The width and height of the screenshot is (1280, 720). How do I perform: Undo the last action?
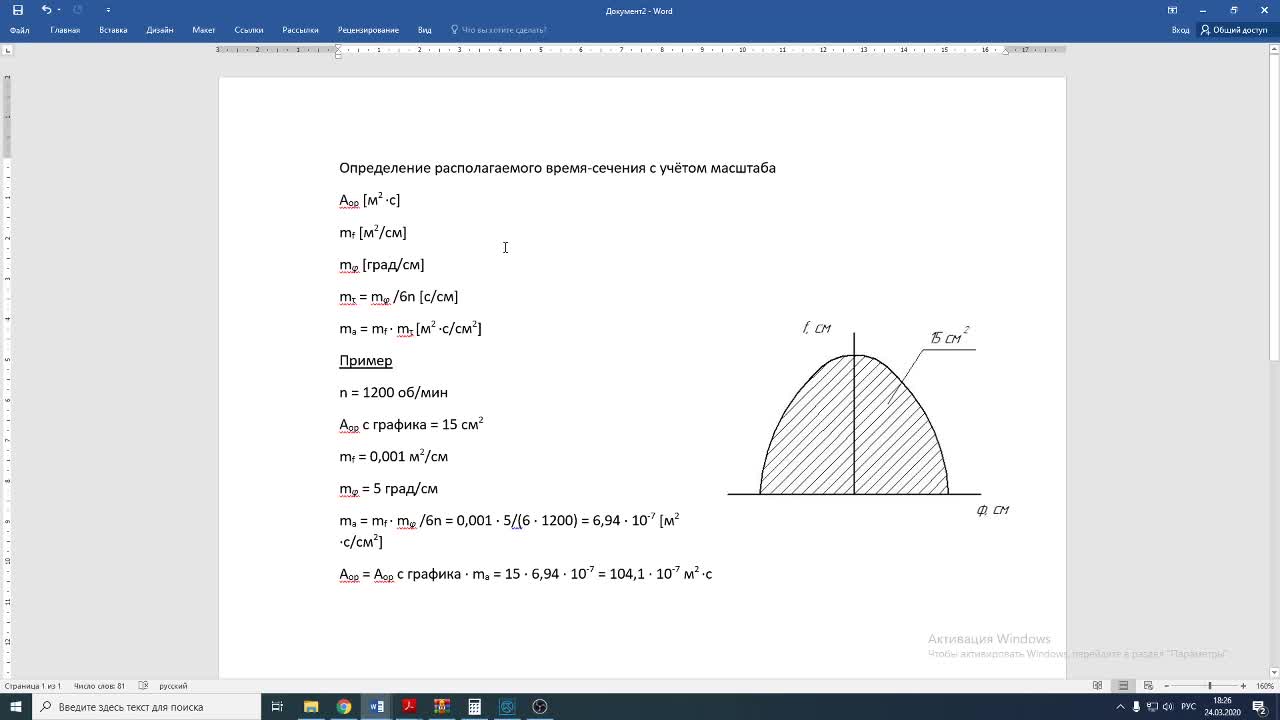(x=46, y=10)
